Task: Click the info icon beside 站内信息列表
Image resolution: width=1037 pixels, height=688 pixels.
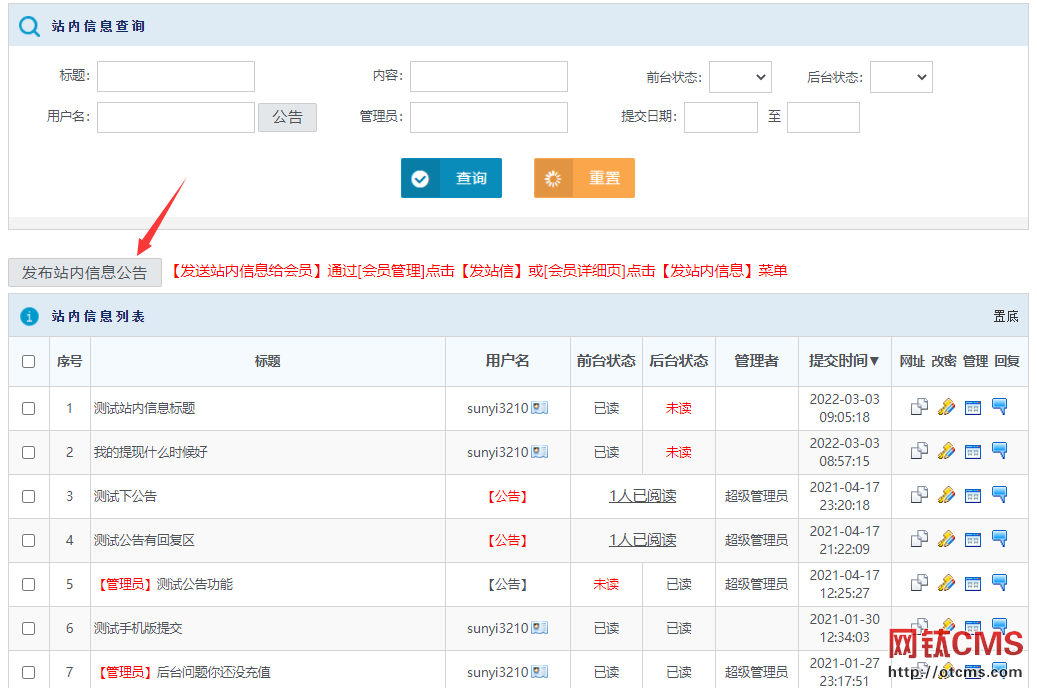Action: tap(26, 315)
